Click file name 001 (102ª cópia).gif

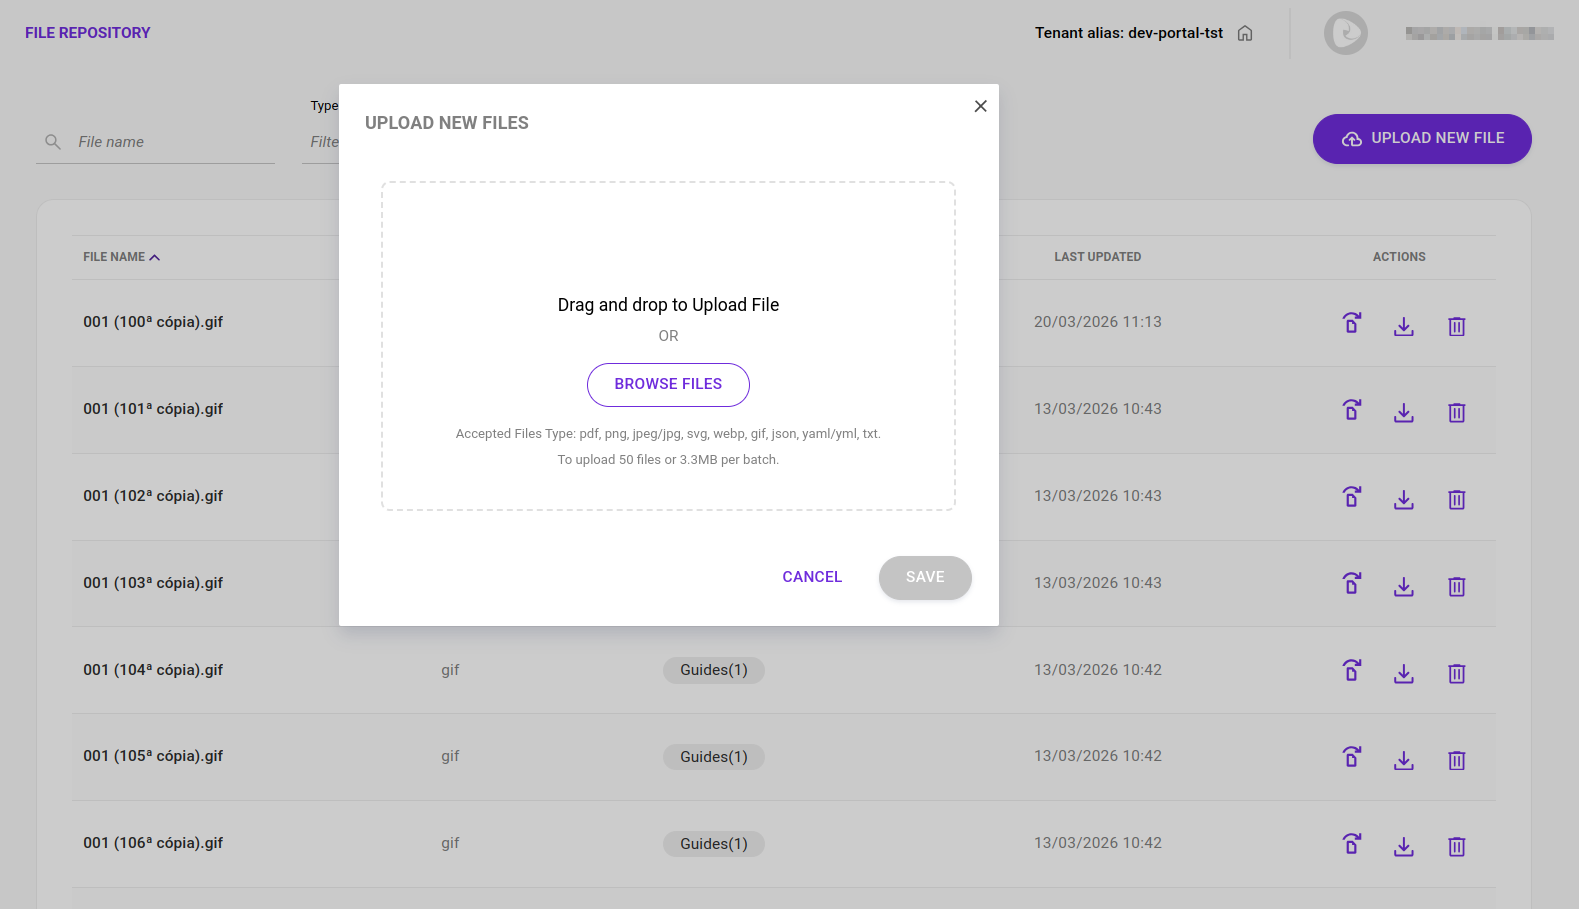[153, 496]
